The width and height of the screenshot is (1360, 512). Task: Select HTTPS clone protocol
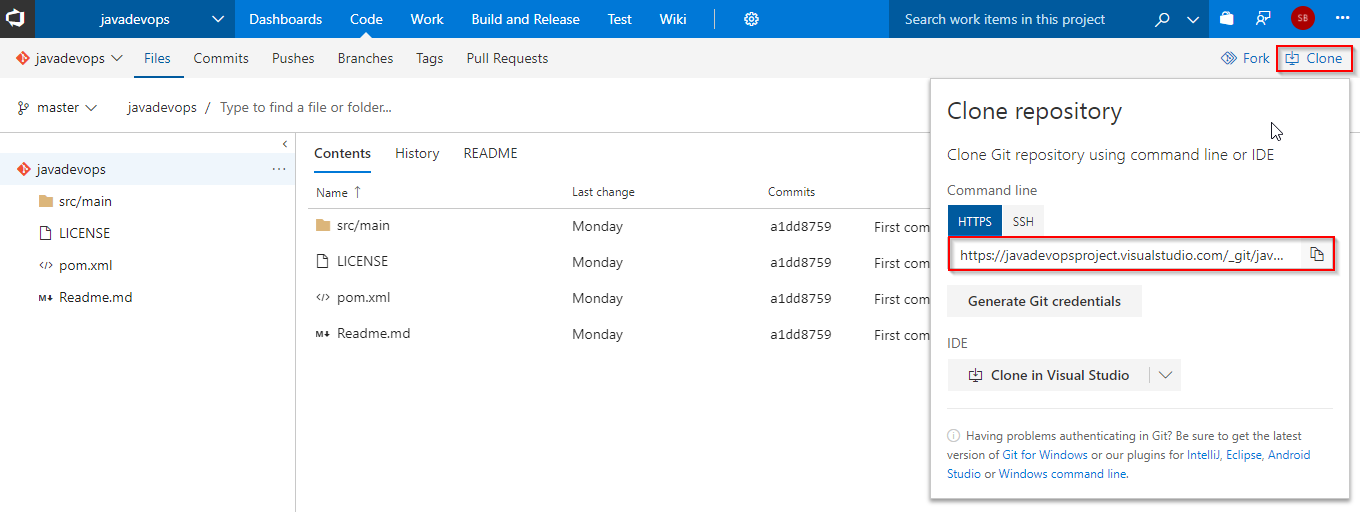click(x=974, y=221)
